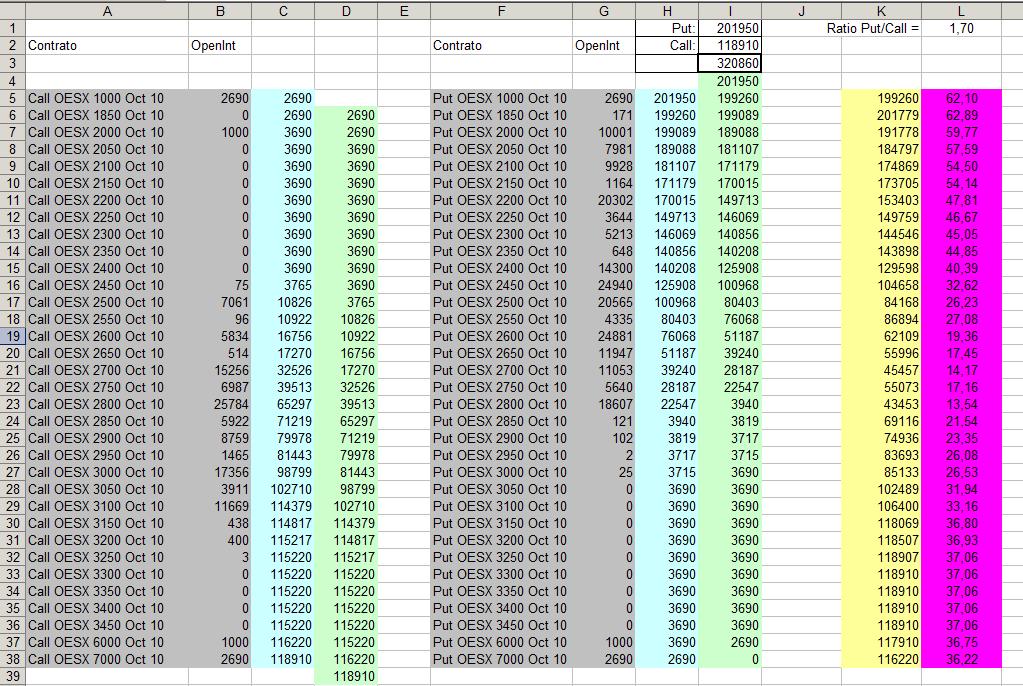Image resolution: width=1023 pixels, height=686 pixels.
Task: Click value 2690 in column I row 37
Action: [x=729, y=642]
